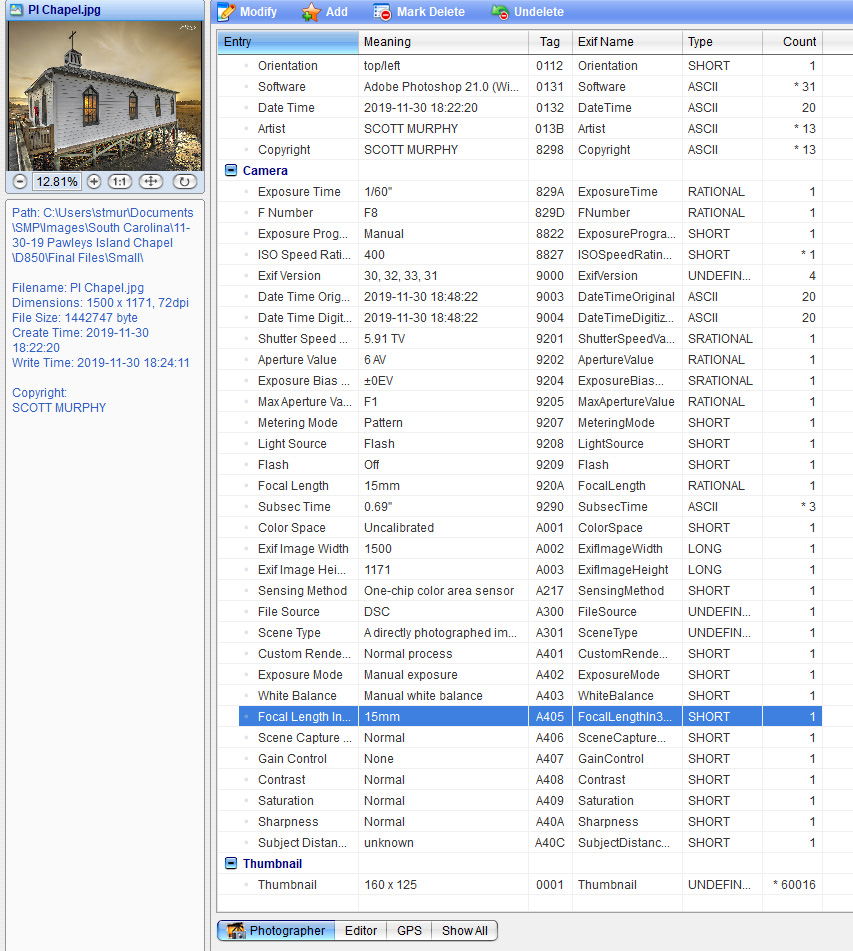Viewport: 853px width, 951px height.
Task: Rotate the preview image
Action: tap(184, 182)
